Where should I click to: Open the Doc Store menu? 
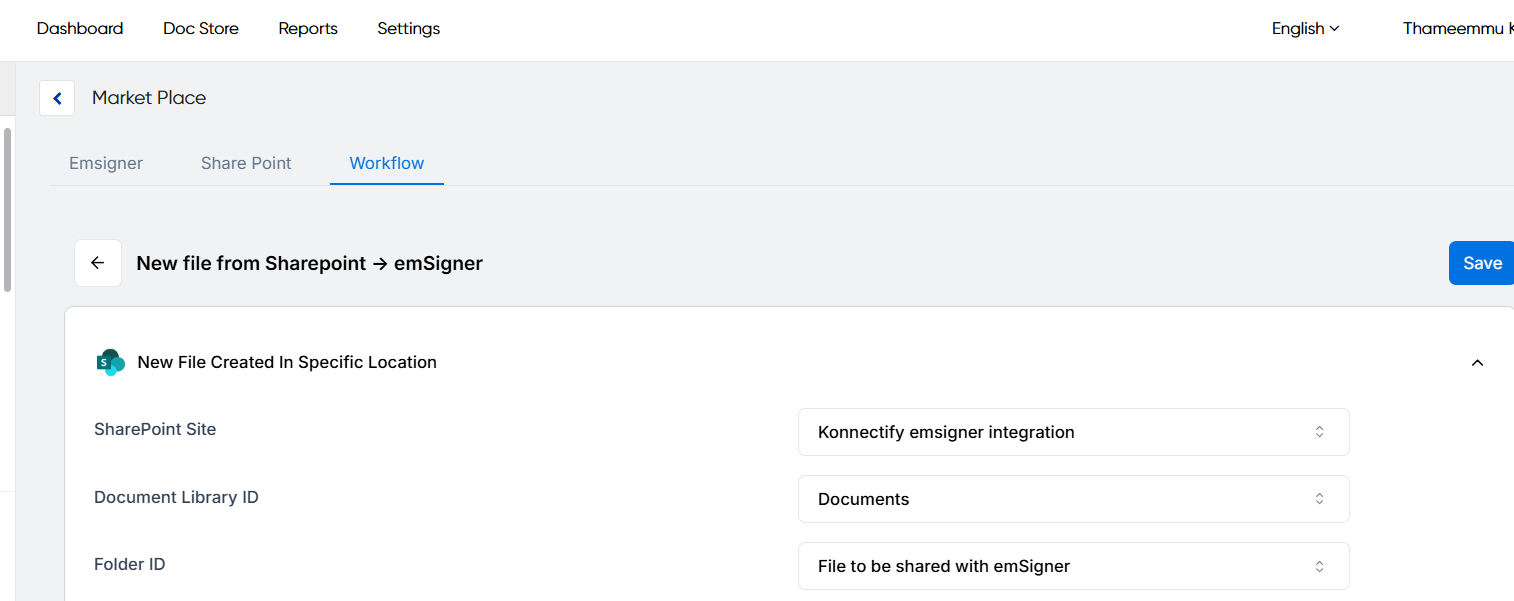click(x=201, y=29)
